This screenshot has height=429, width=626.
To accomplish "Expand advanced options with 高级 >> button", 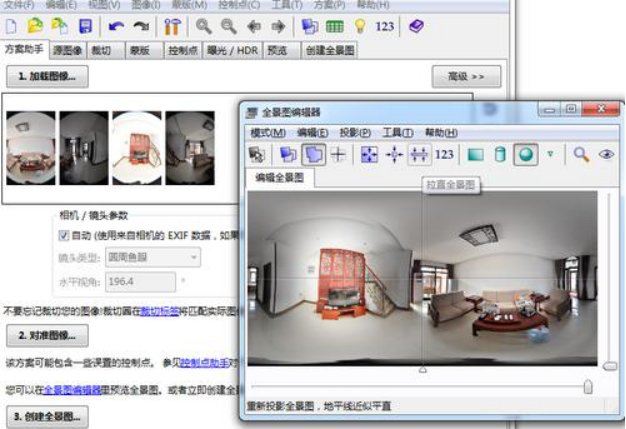I will coord(466,76).
